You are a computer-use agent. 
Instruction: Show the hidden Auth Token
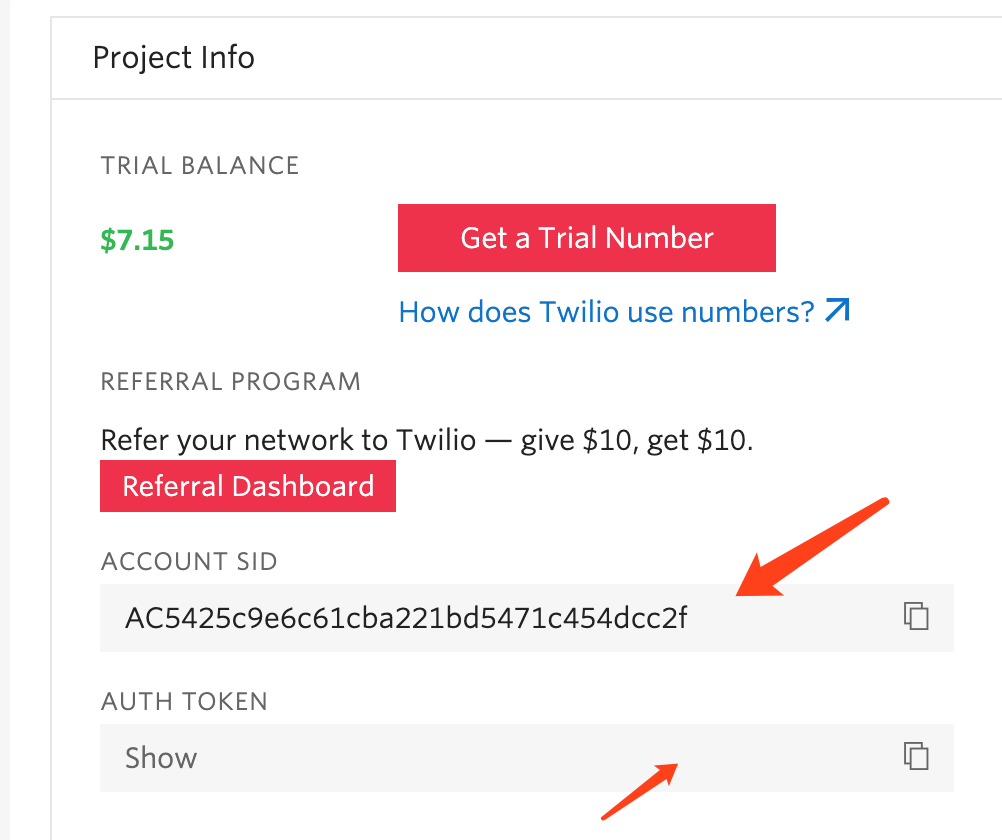[161, 758]
